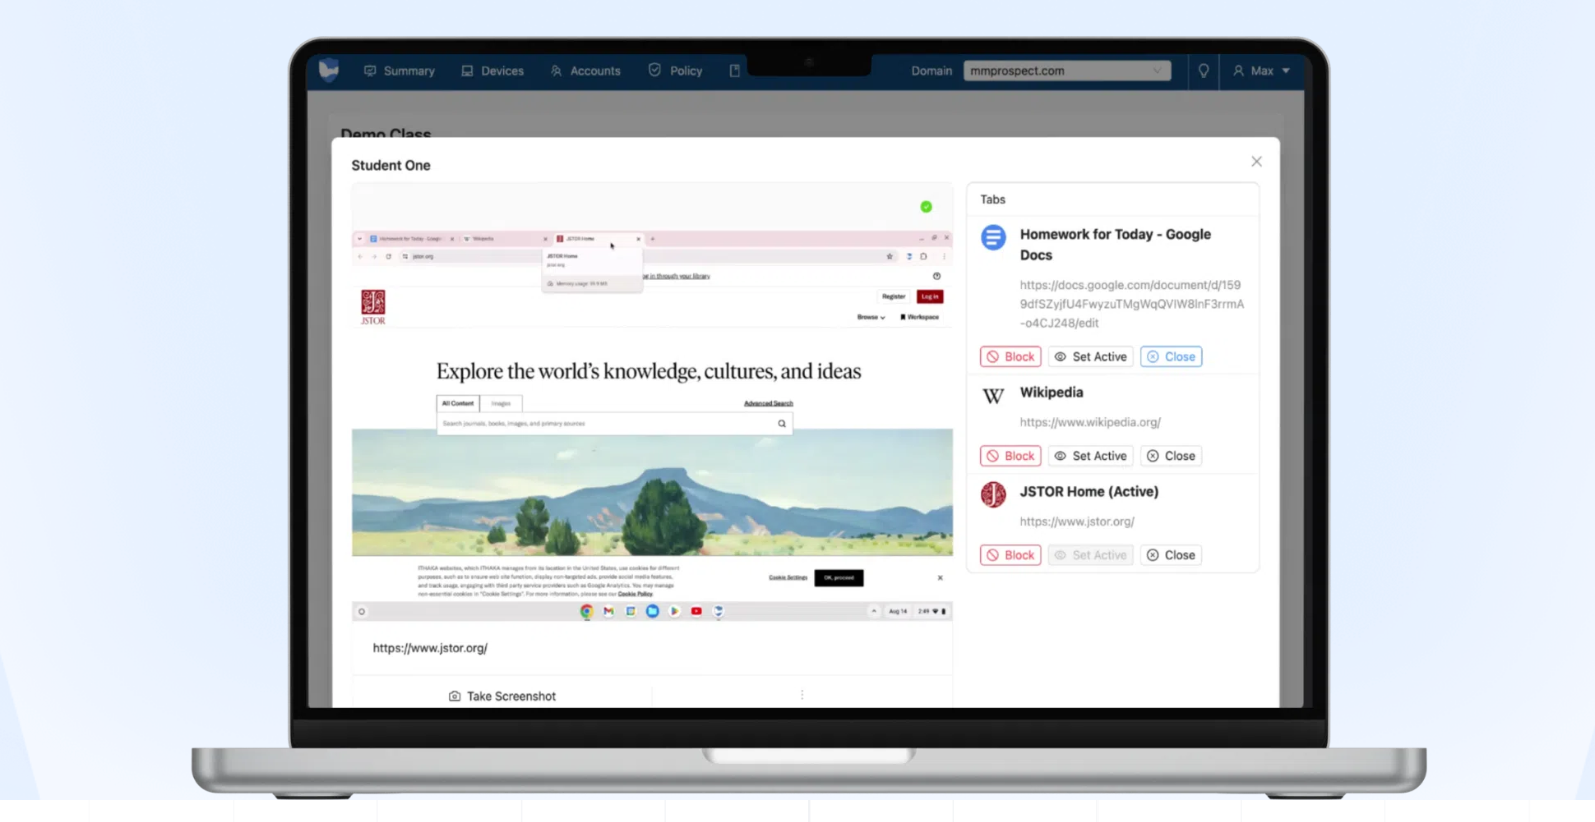Click the https://www.jstor.org/ text below the screenshot
Screen dimensions: 1595x822
pyautogui.click(x=430, y=648)
